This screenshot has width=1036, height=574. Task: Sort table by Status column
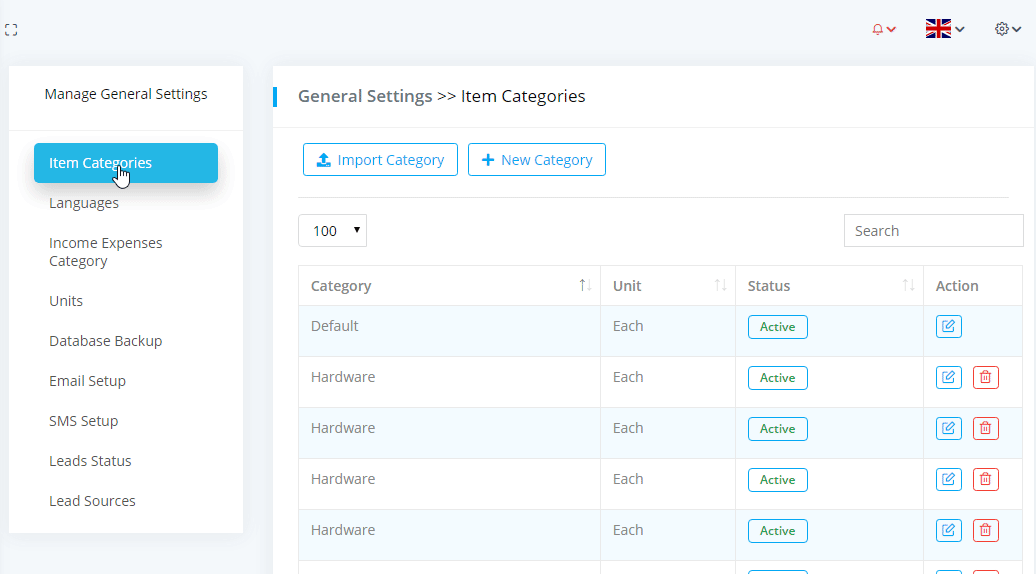pos(908,286)
